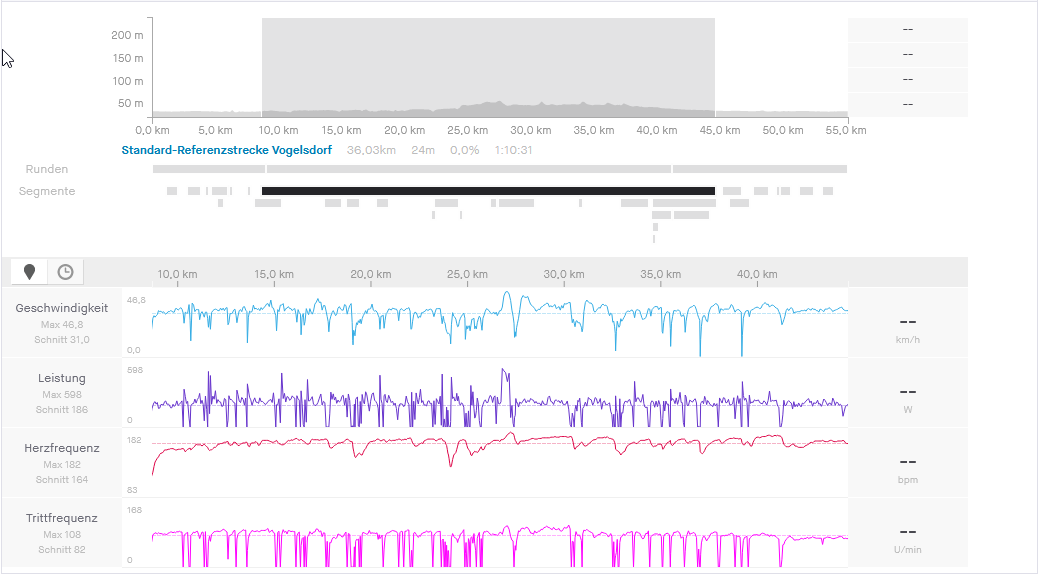Click the km/h value box beside speed chart
This screenshot has height=575, width=1039.
[x=908, y=324]
